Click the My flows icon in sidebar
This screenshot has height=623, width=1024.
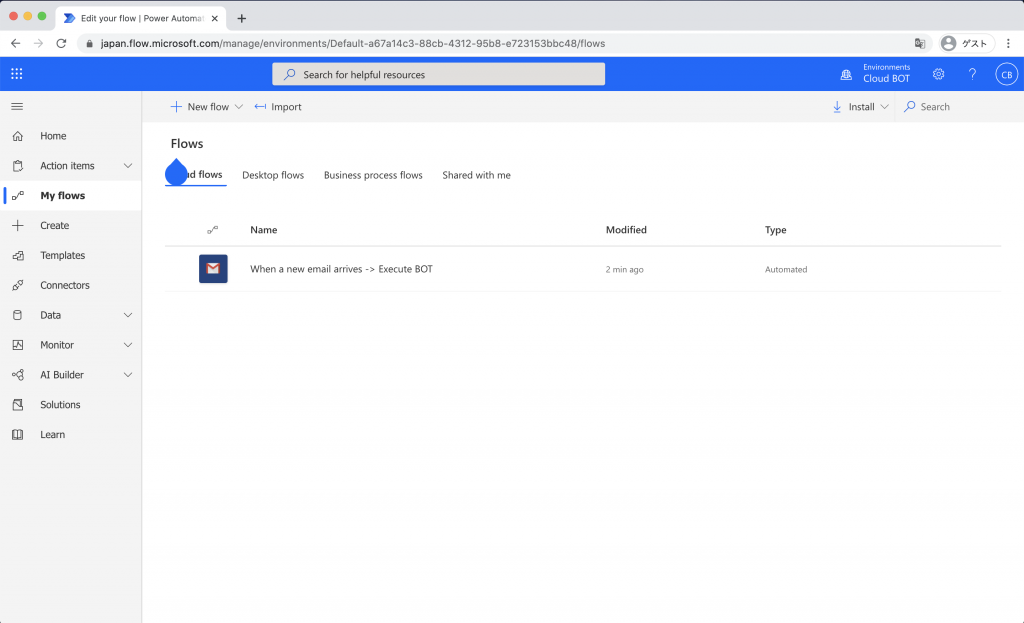tap(18, 195)
